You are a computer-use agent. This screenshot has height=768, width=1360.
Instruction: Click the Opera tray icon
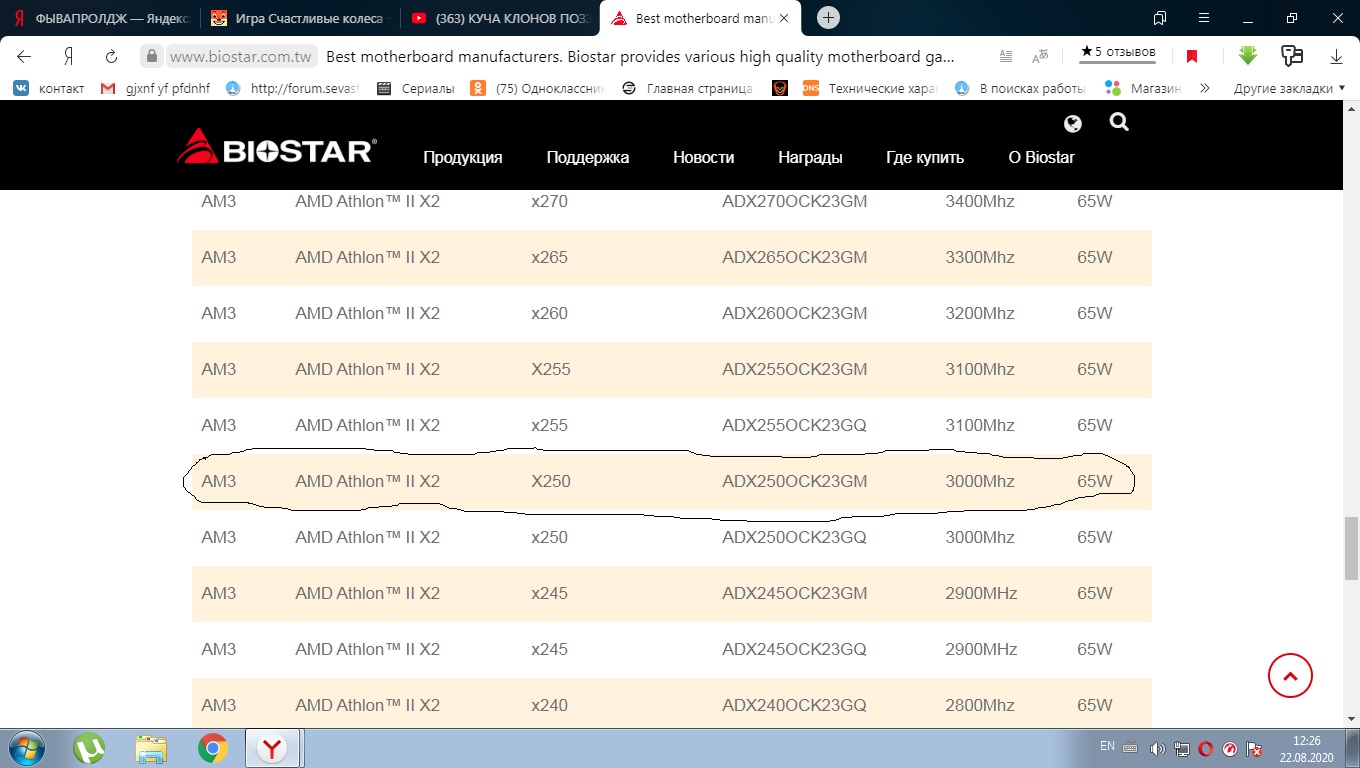tap(1206, 748)
